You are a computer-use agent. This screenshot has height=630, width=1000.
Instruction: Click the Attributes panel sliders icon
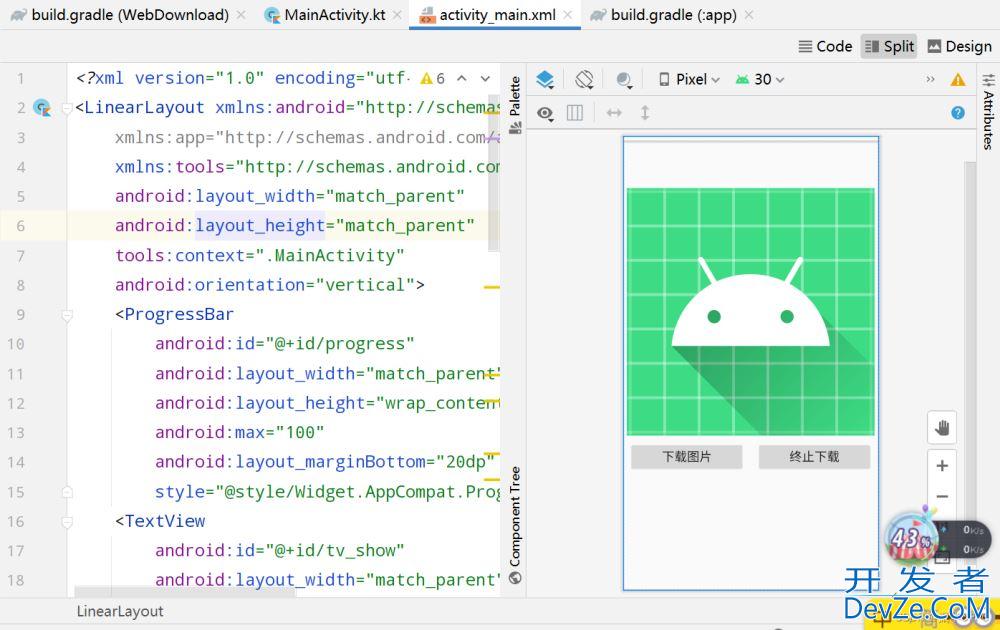(x=988, y=79)
